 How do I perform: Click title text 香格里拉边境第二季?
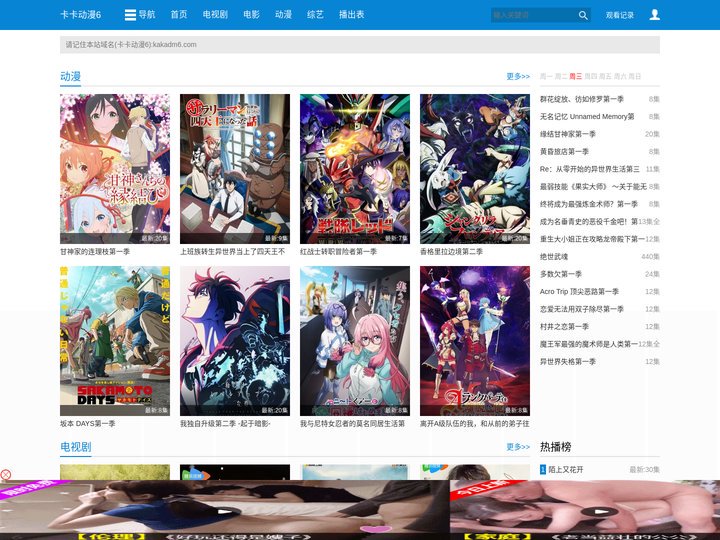point(451,252)
